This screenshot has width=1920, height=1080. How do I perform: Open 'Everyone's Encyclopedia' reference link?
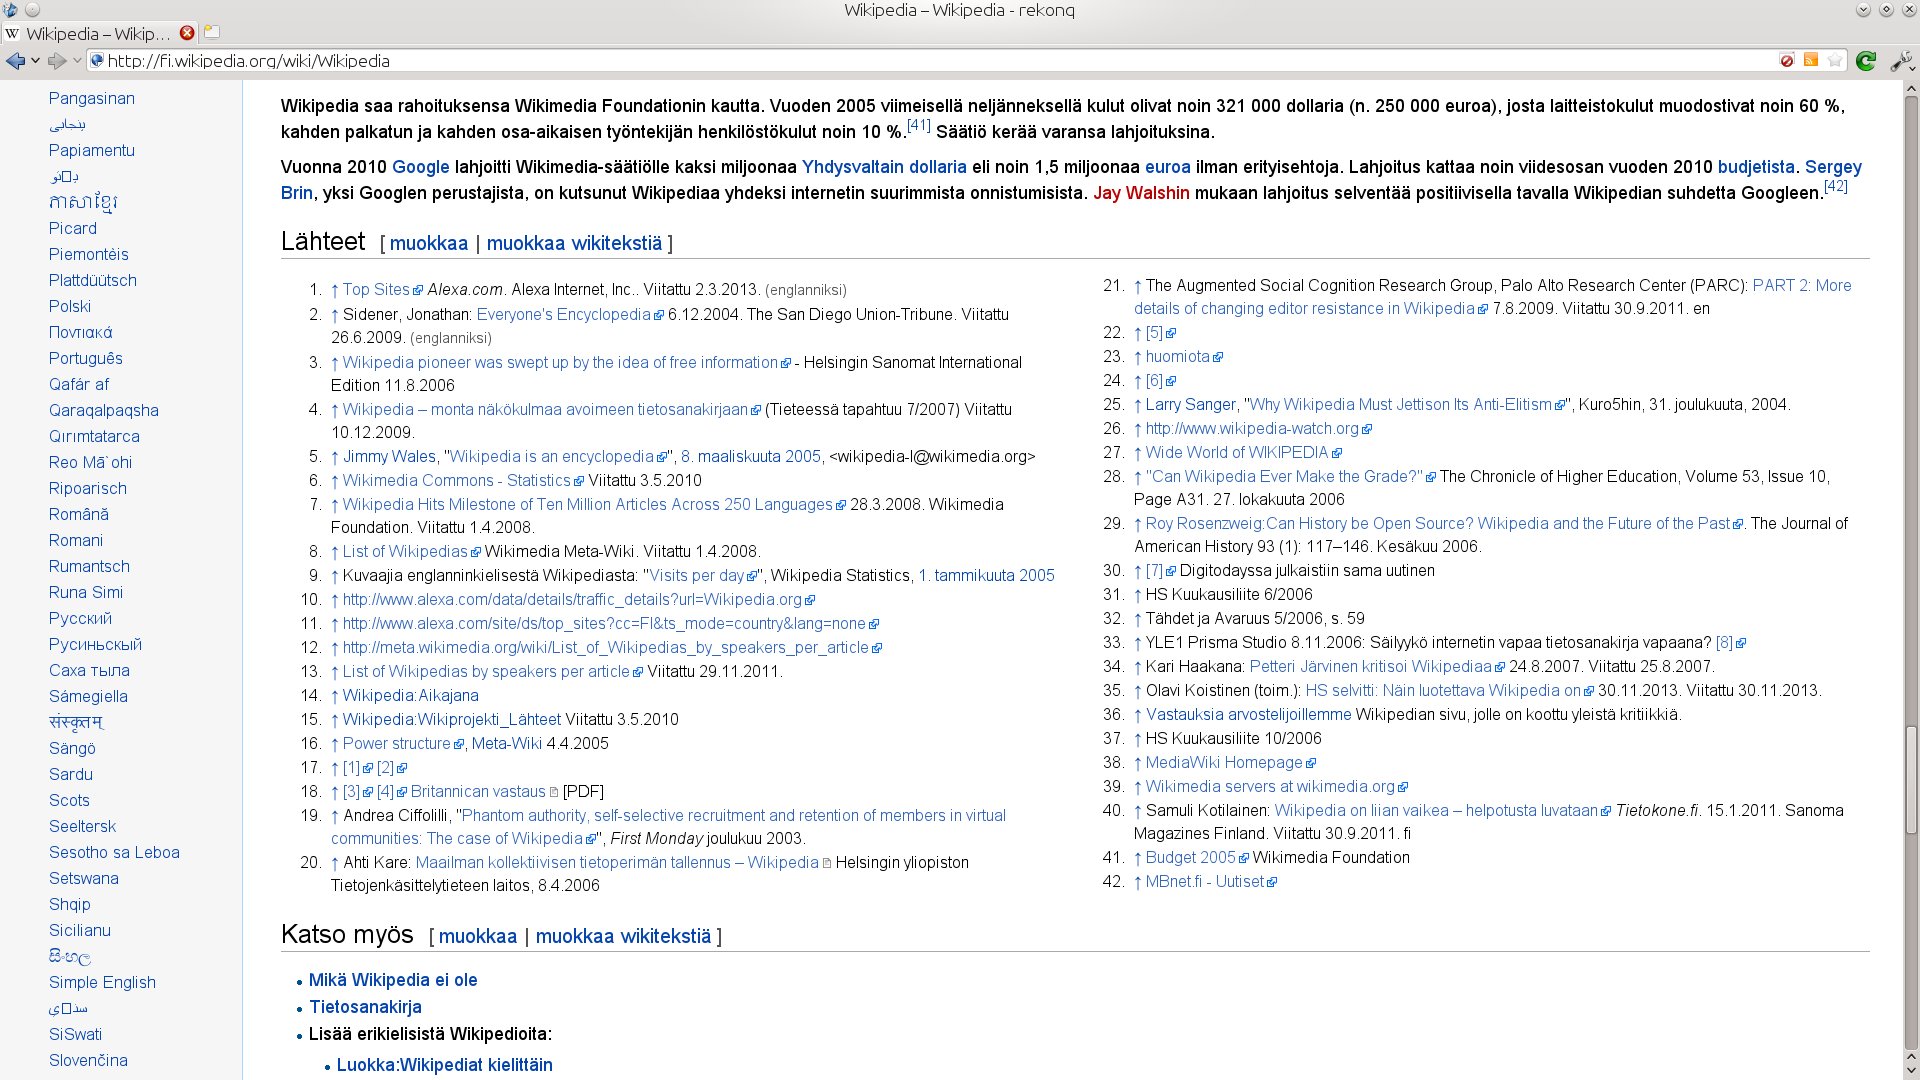pos(564,315)
